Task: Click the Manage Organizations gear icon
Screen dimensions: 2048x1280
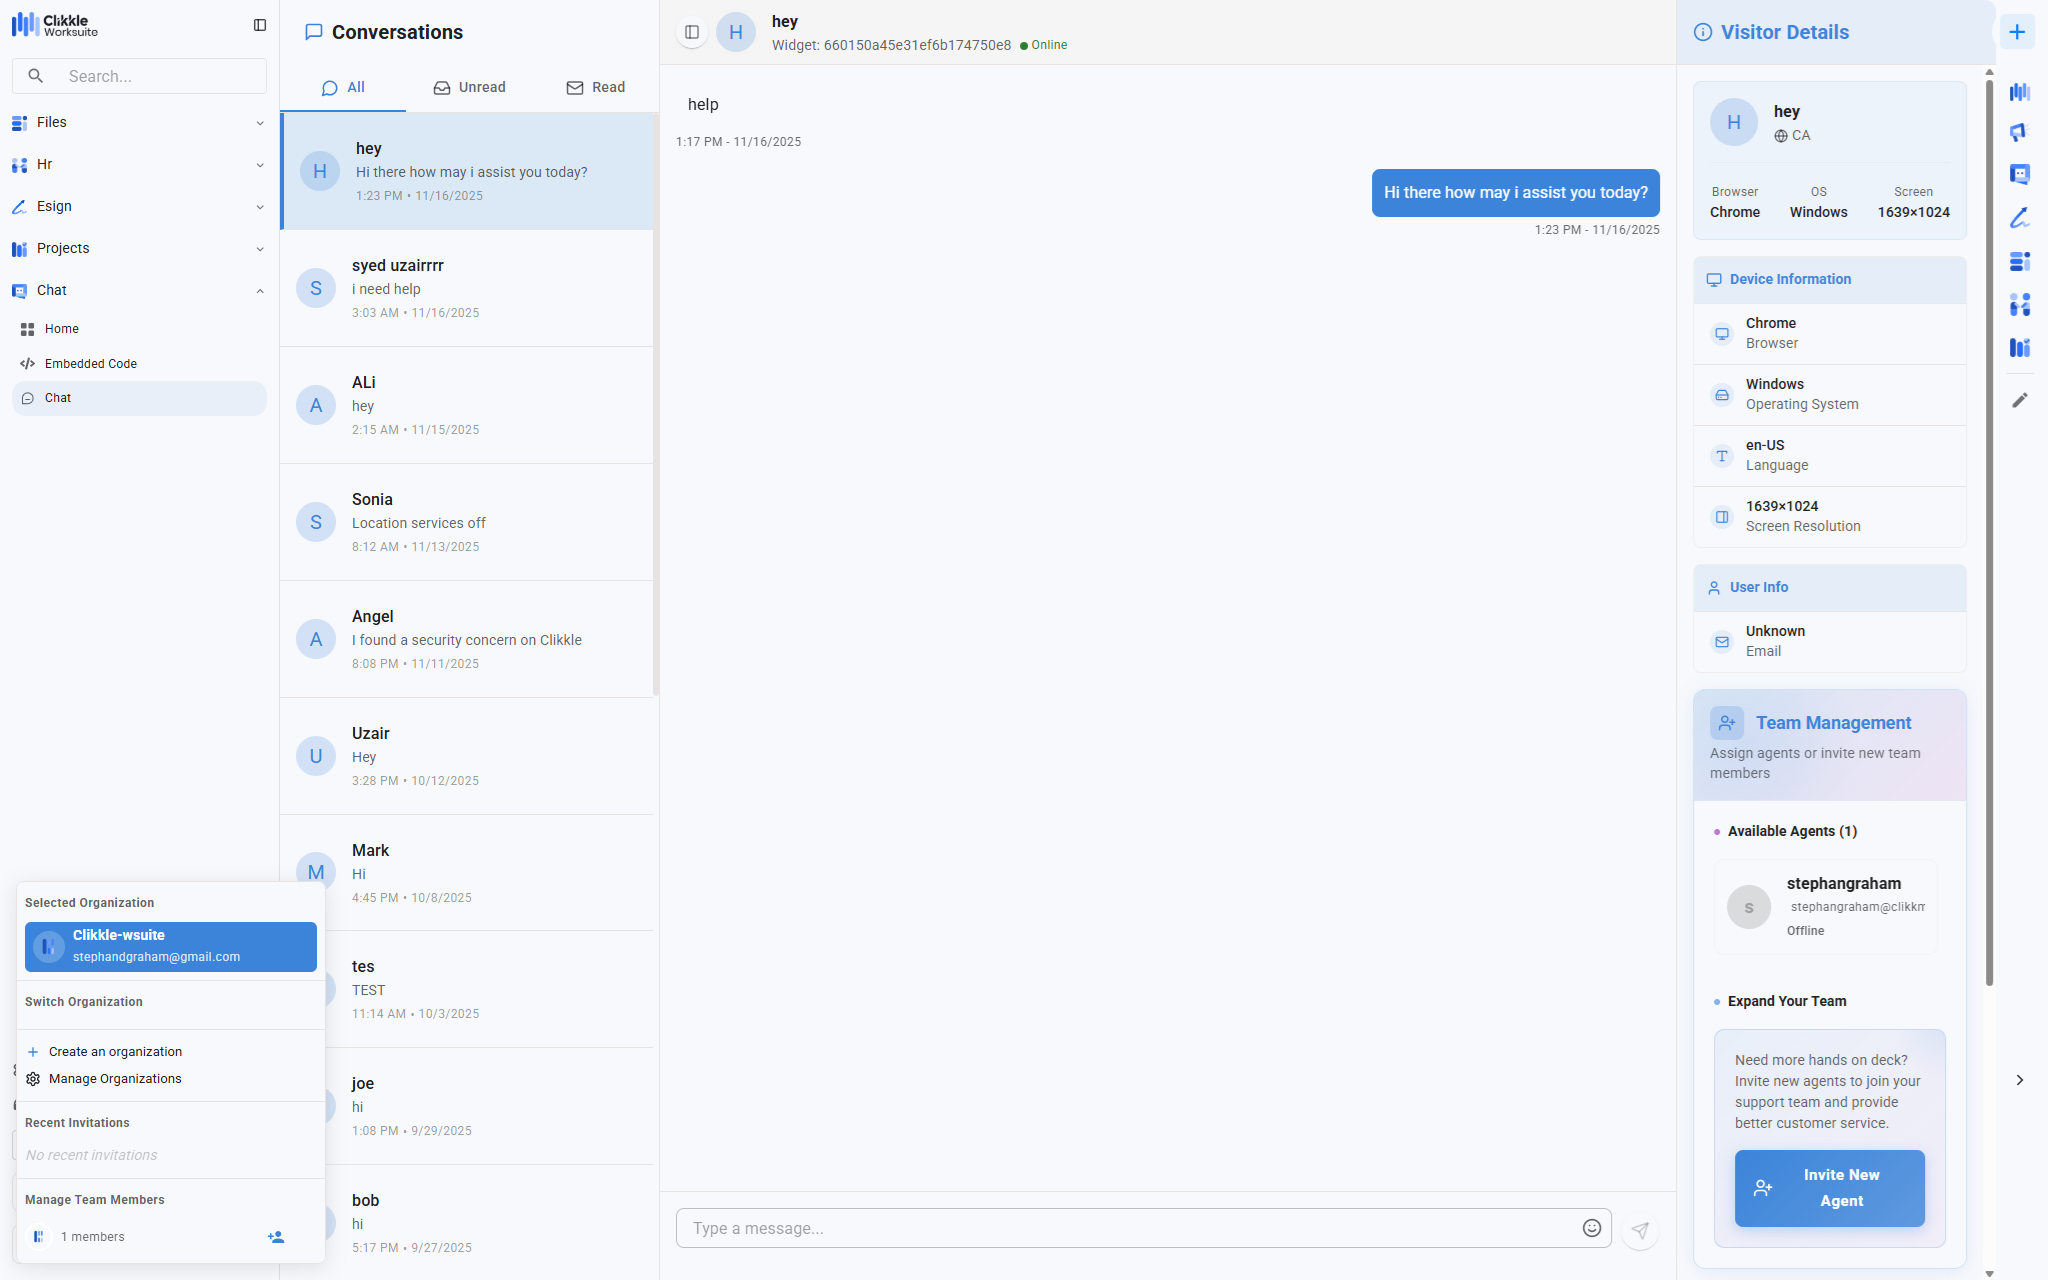Action: point(33,1079)
